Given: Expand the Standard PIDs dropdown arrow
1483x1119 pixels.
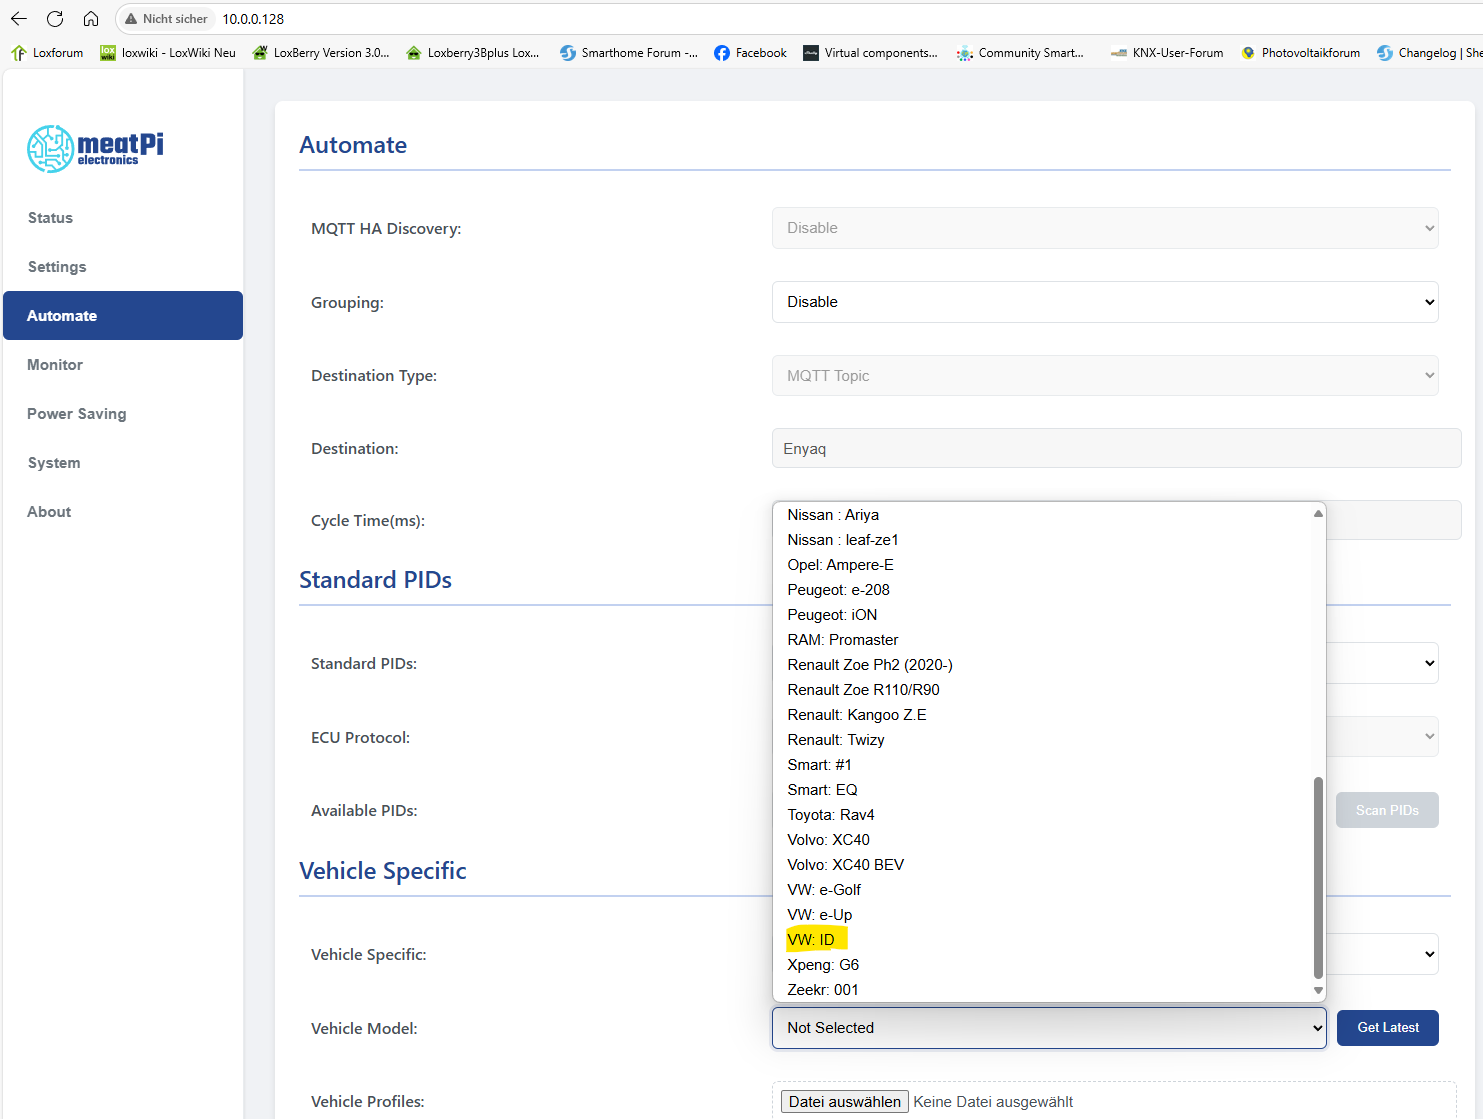Looking at the screenshot, I should [1429, 663].
